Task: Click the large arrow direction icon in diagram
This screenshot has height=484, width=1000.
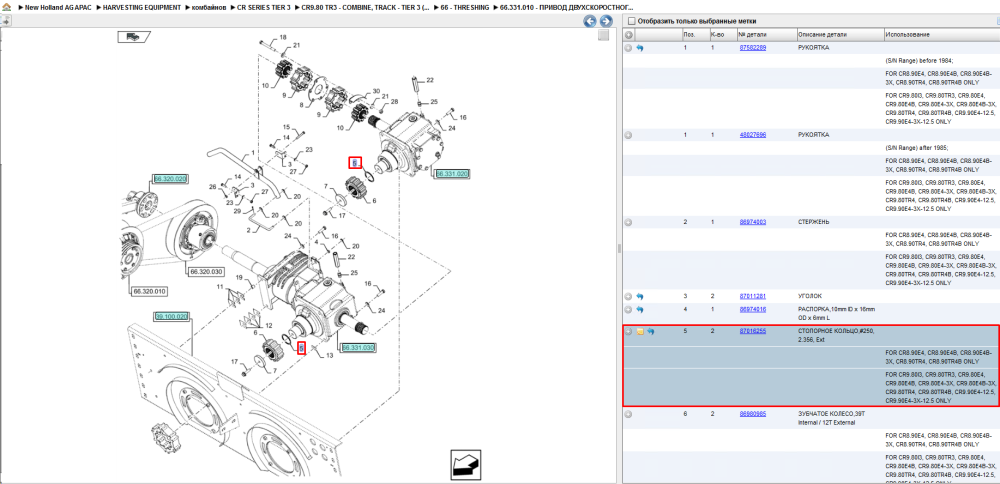Action: (466, 465)
